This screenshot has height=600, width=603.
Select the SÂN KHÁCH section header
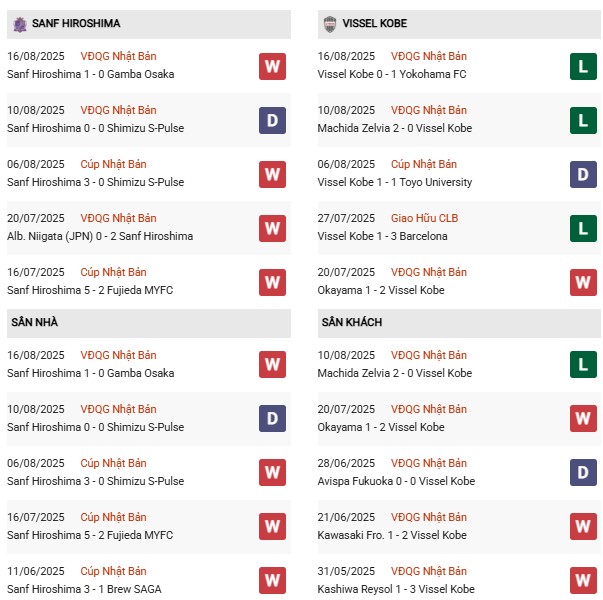click(x=351, y=323)
